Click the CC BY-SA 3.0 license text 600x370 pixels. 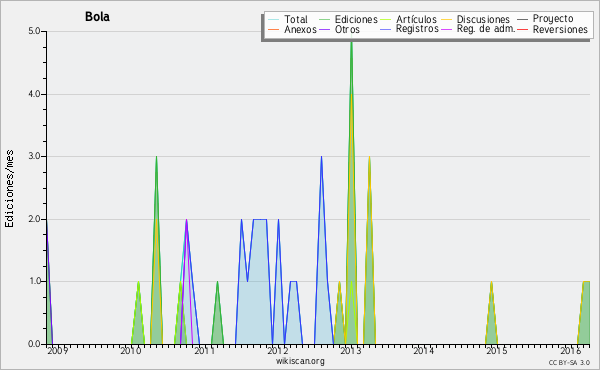point(569,362)
